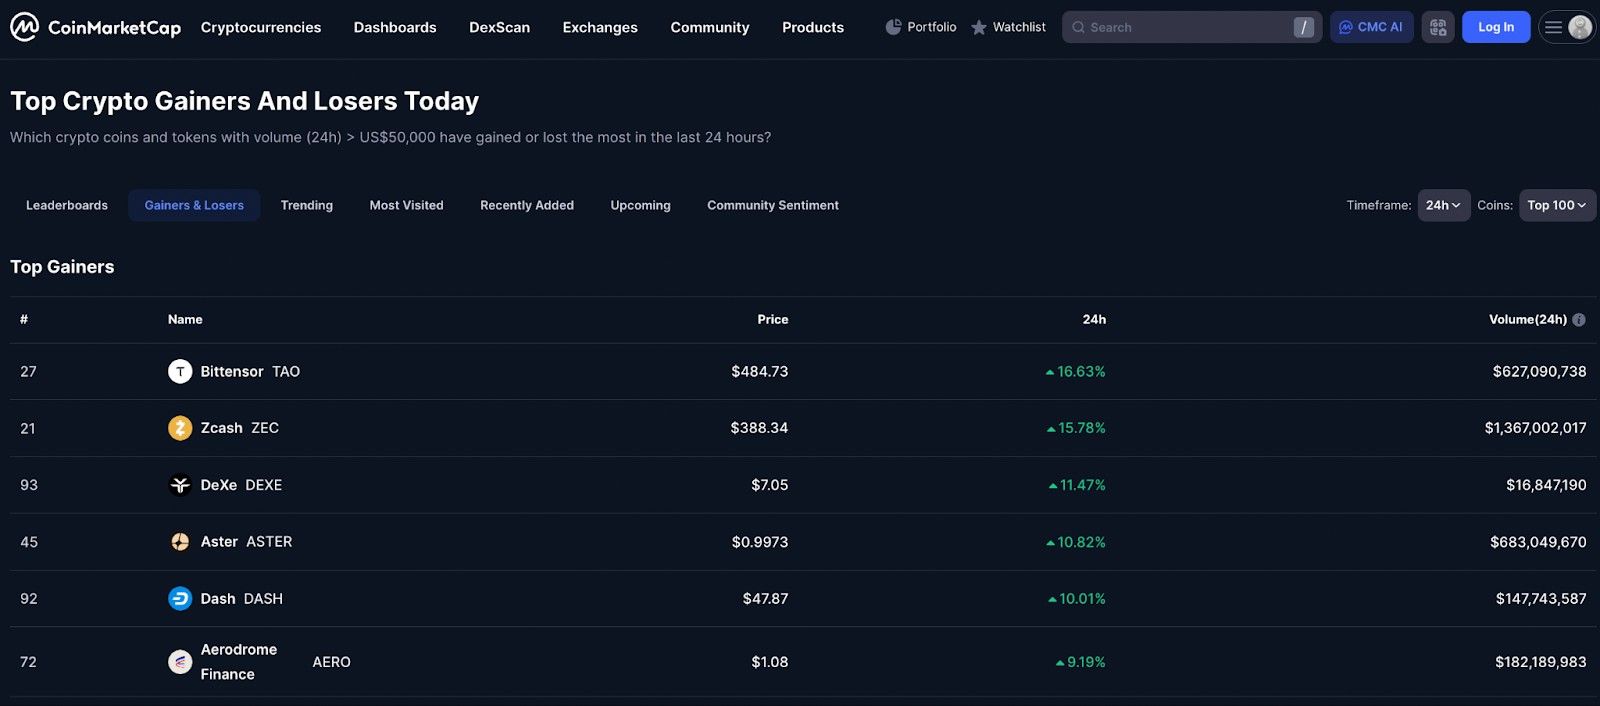Click the Zcash ZEC coin logo
This screenshot has width=1600, height=706.
(x=180, y=428)
